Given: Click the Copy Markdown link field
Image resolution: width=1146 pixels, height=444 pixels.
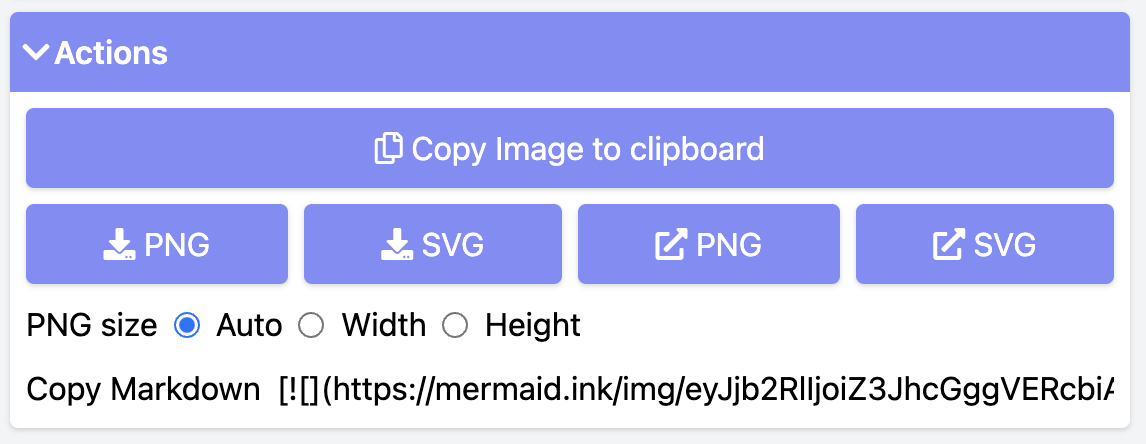Looking at the screenshot, I should click(697, 390).
